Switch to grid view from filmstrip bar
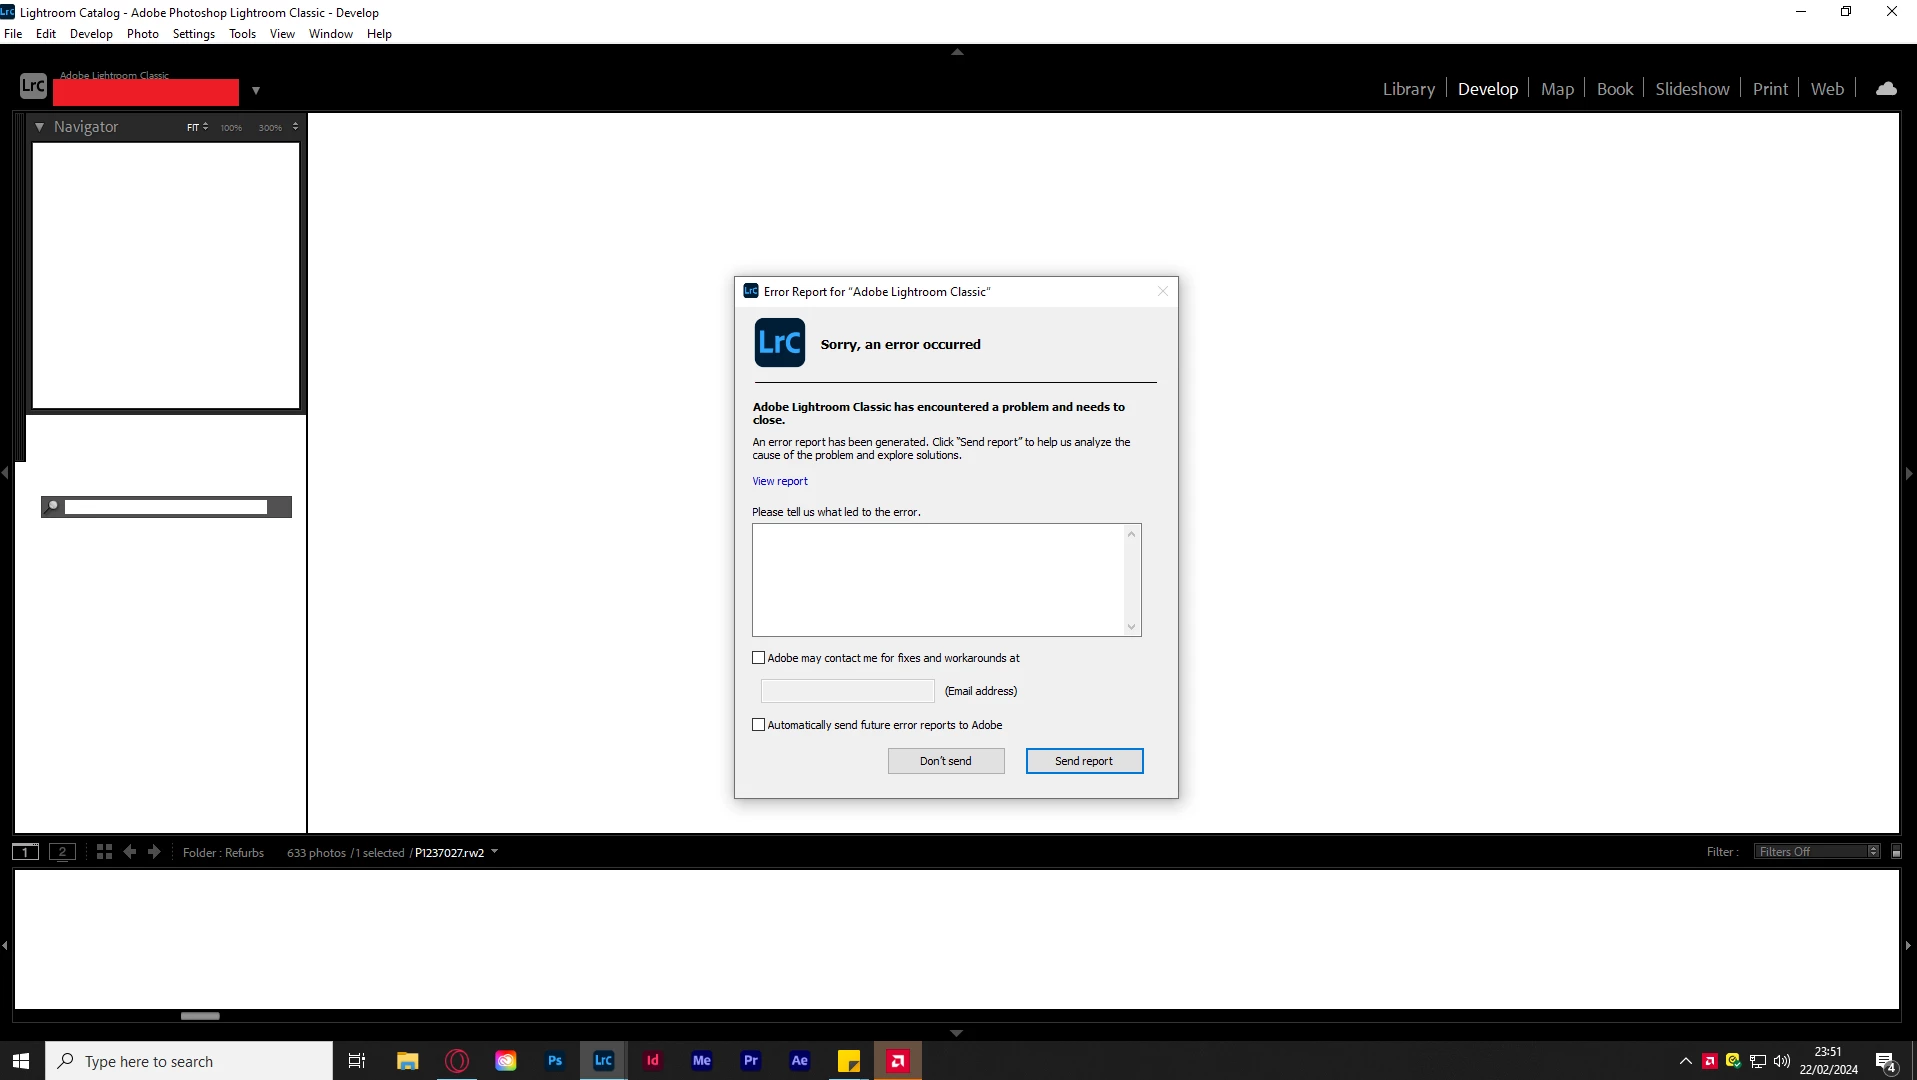Screen dimensions: 1917x1080 coord(104,852)
